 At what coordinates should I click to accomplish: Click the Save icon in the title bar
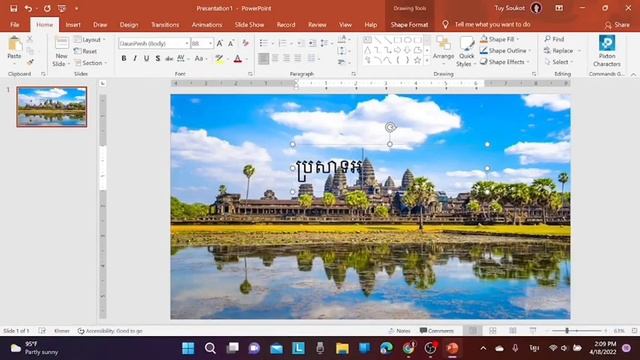point(13,8)
